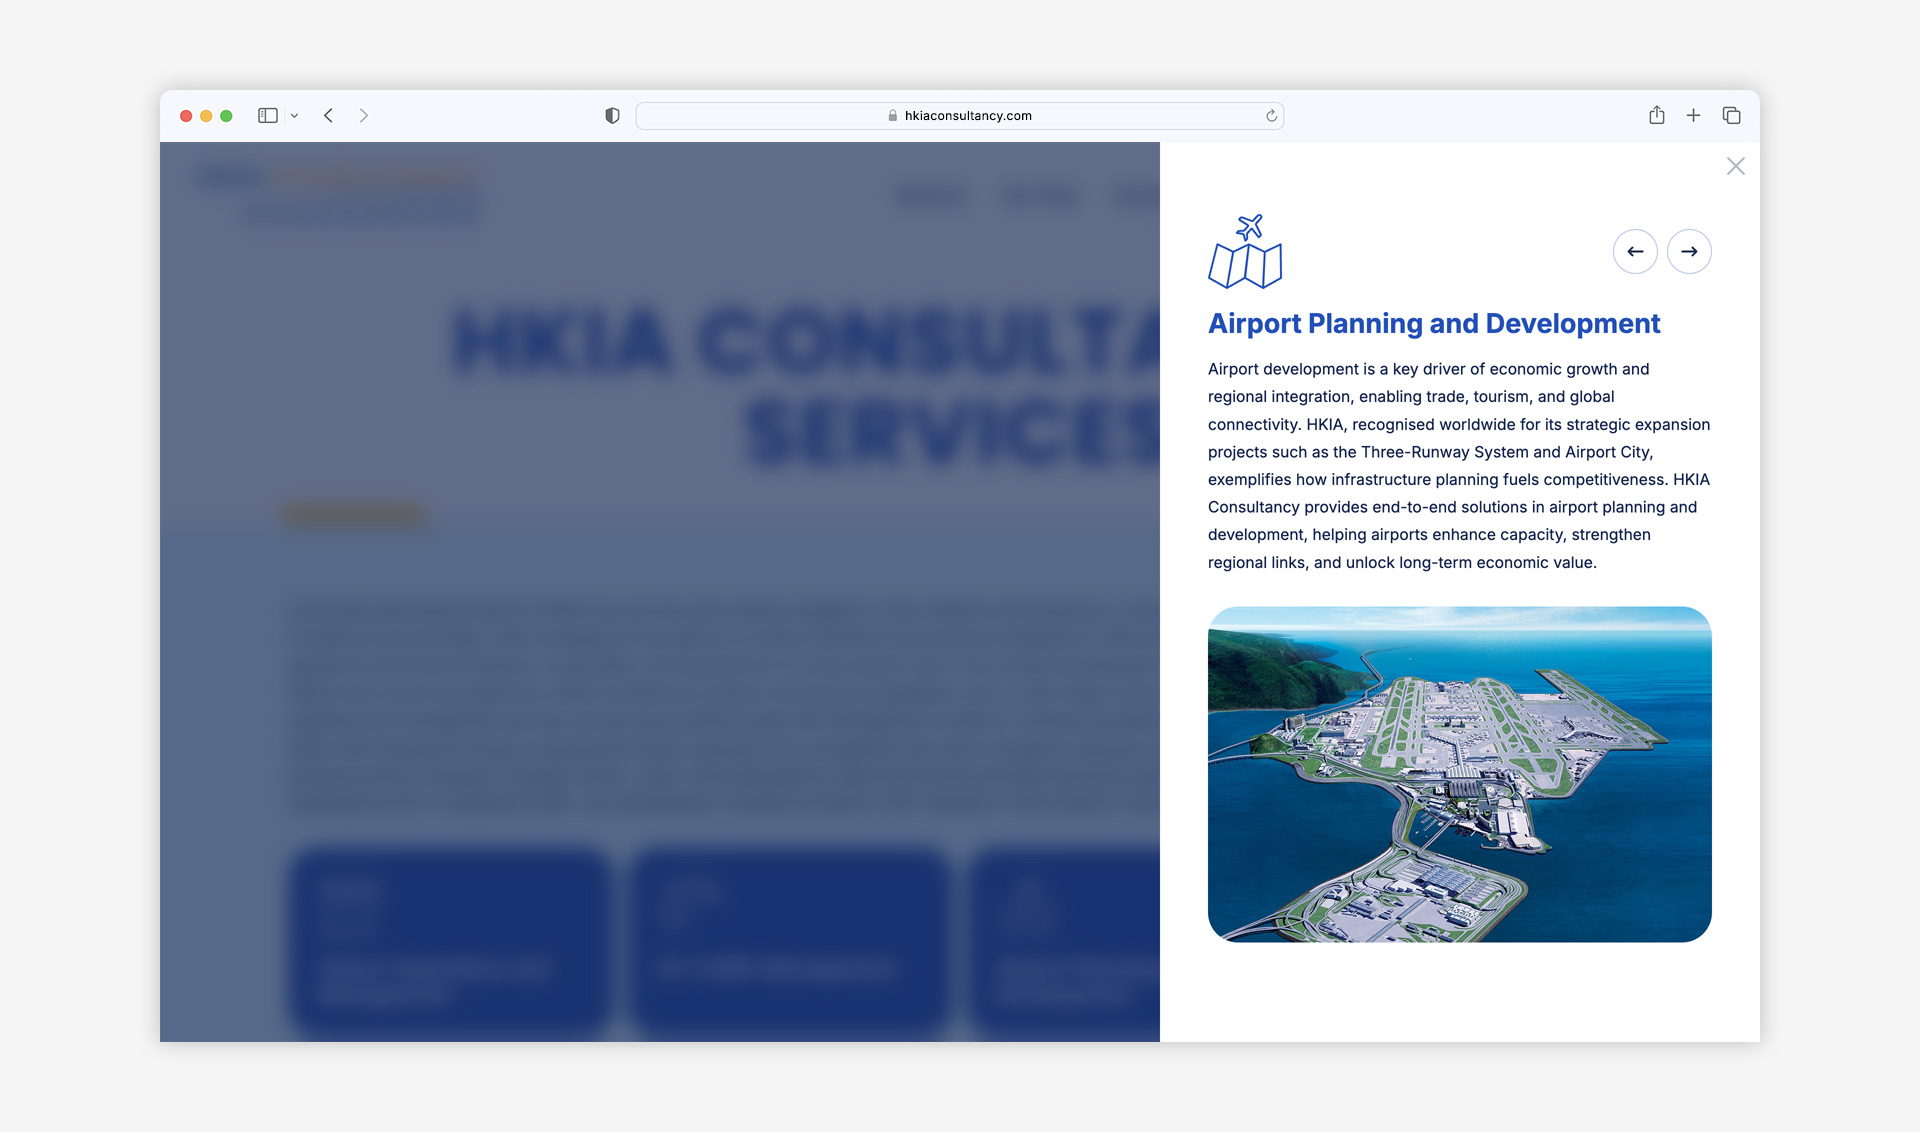
Task: Go forward in browser history
Action: tap(364, 116)
